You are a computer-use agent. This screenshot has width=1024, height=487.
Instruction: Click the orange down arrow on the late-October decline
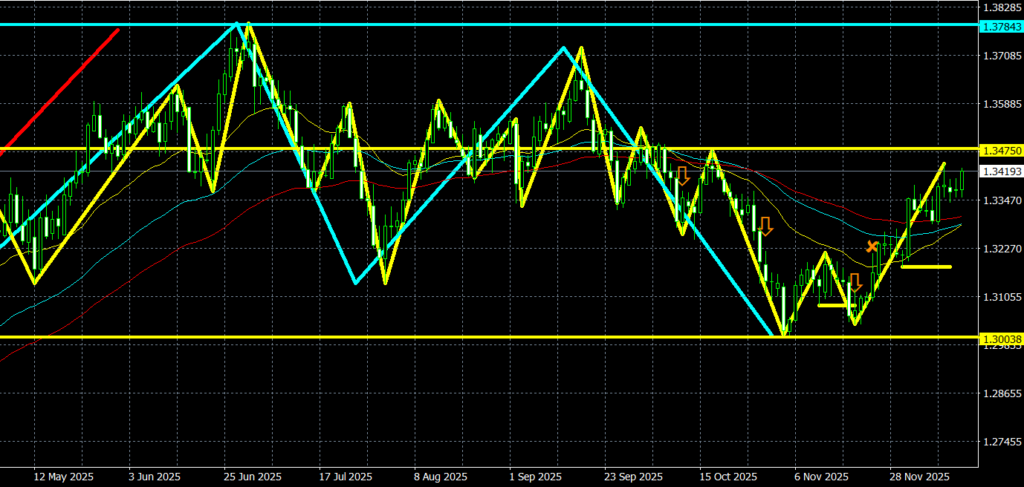(x=765, y=225)
